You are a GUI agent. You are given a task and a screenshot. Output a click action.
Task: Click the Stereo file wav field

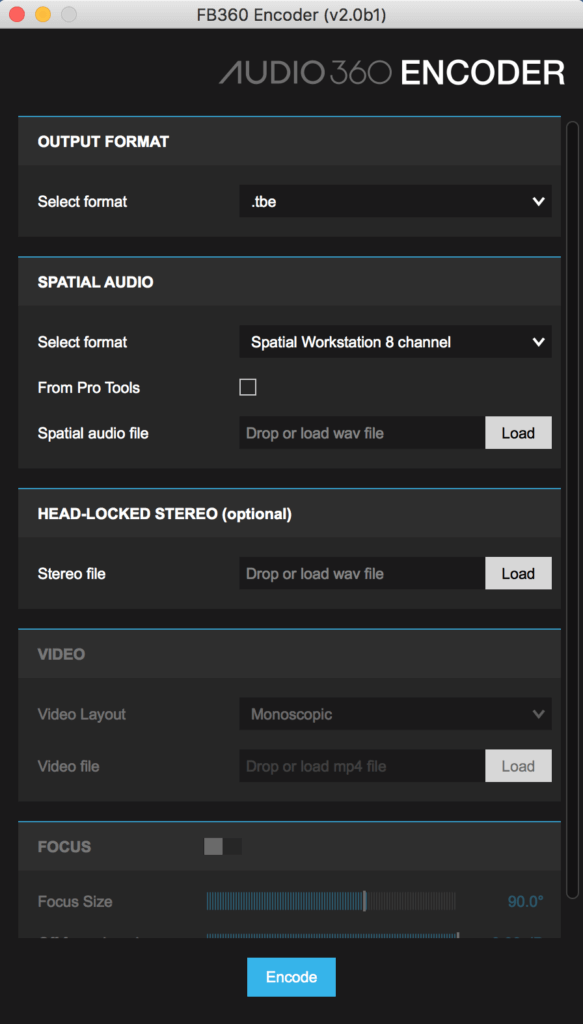pyautogui.click(x=362, y=573)
